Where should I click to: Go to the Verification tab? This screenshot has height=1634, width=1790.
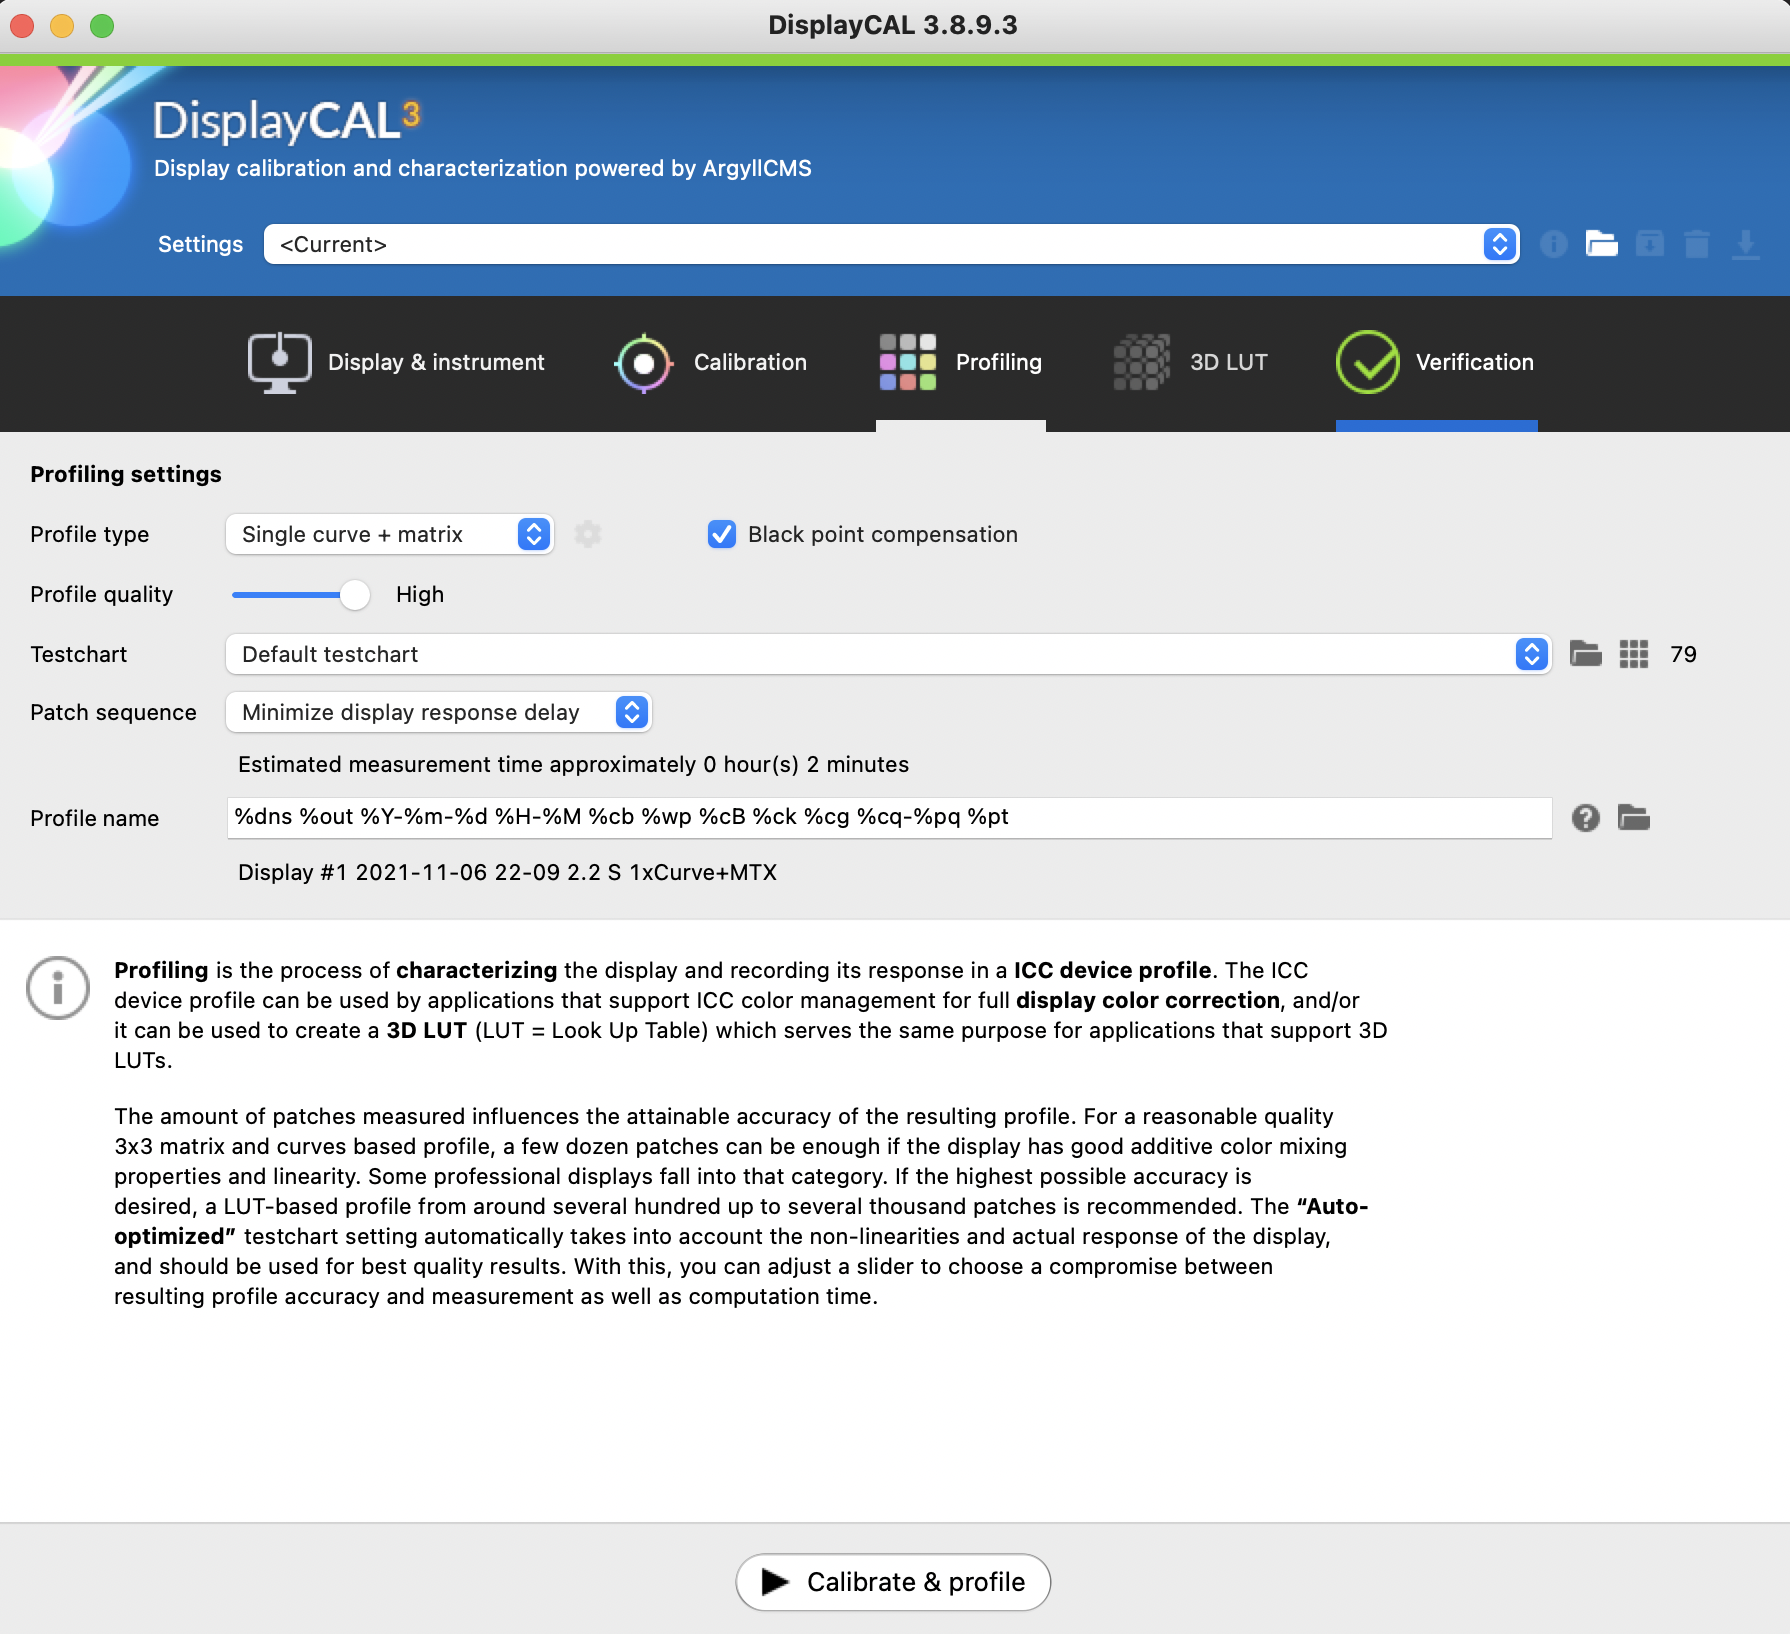pyautogui.click(x=1435, y=362)
